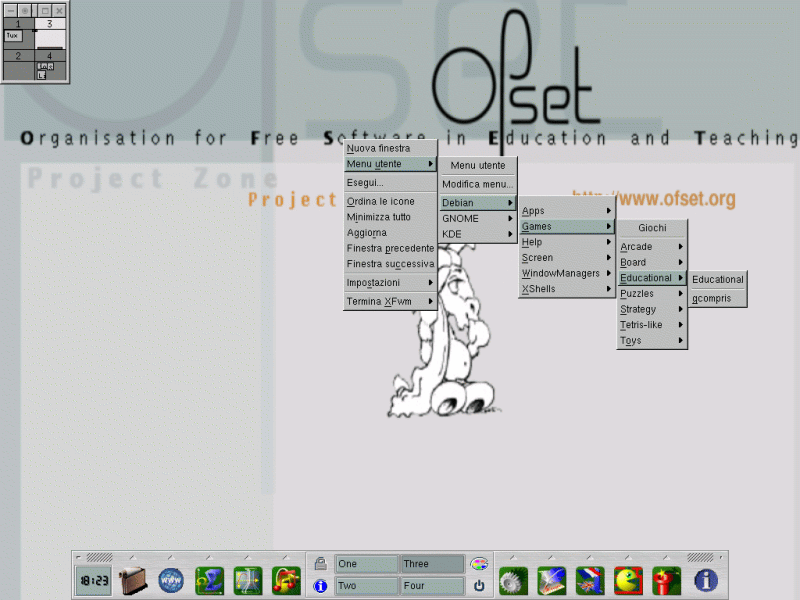This screenshot has width=800, height=600.
Task: Launch the red star-topped icon beside Pac-Man
Action: click(x=666, y=581)
